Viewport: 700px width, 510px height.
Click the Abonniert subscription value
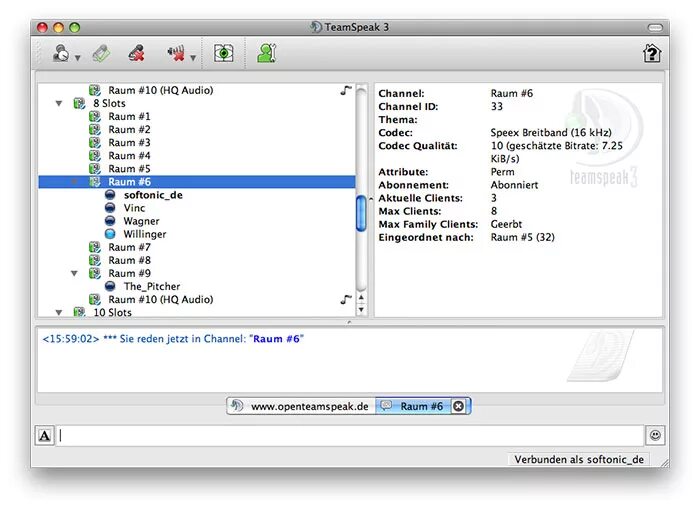tap(514, 185)
